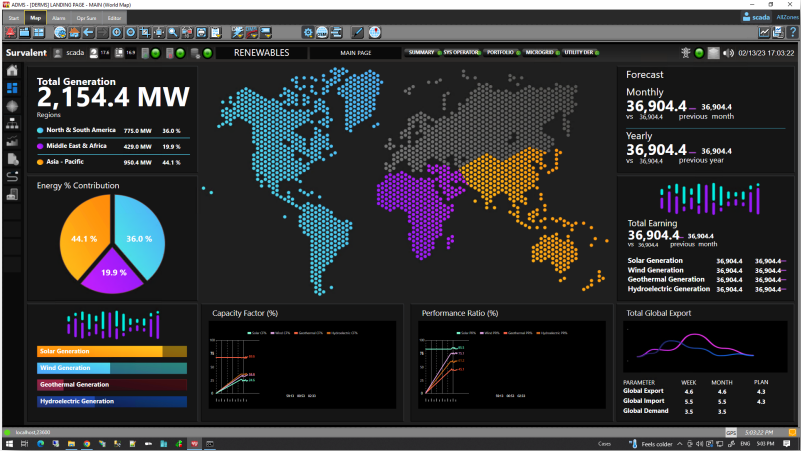Switch to the Alarm tab
This screenshot has height=451, width=801.
59,18
